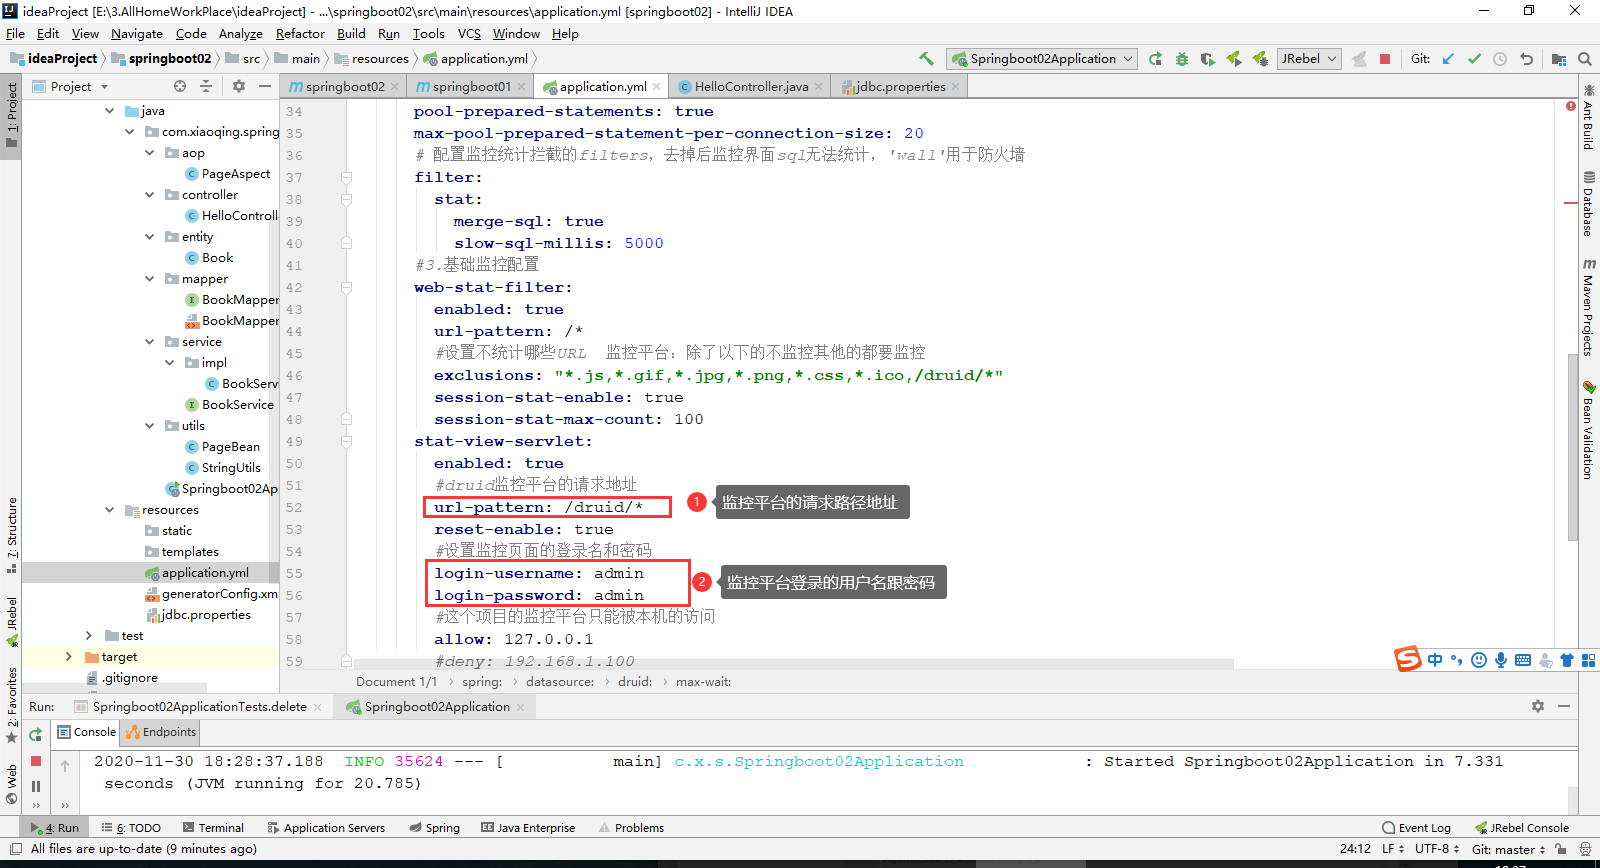Image resolution: width=1600 pixels, height=868 pixels.
Task: Toggle JRebel left side tool window
Action: (x=11, y=621)
